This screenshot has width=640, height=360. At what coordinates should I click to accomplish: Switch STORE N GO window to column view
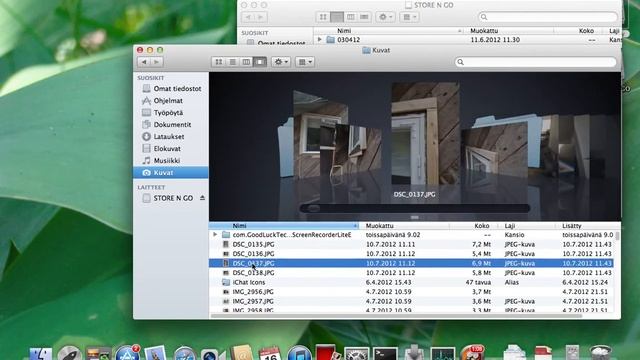[x=351, y=17]
